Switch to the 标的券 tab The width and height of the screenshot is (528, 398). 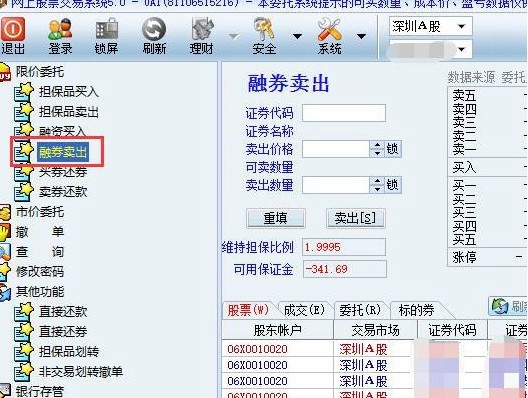click(x=416, y=310)
